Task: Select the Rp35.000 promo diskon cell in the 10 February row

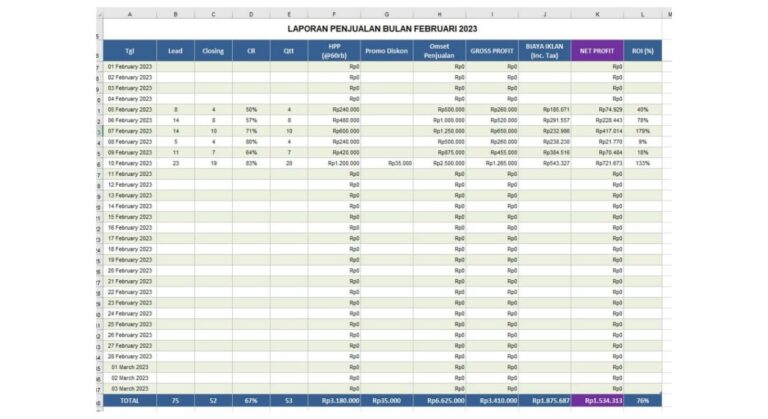Action: (387, 163)
